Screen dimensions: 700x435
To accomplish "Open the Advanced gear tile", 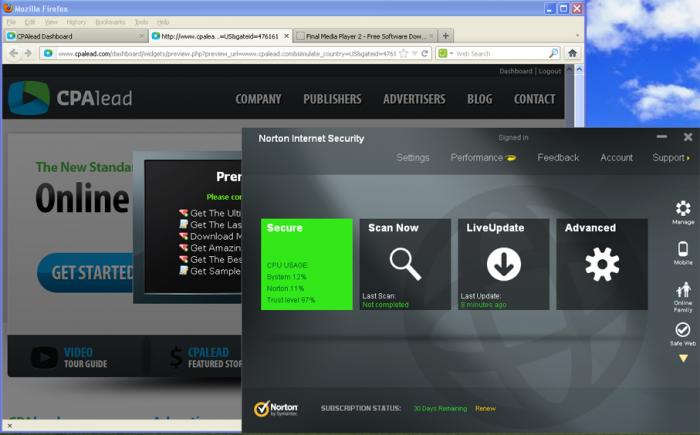I will tap(602, 264).
